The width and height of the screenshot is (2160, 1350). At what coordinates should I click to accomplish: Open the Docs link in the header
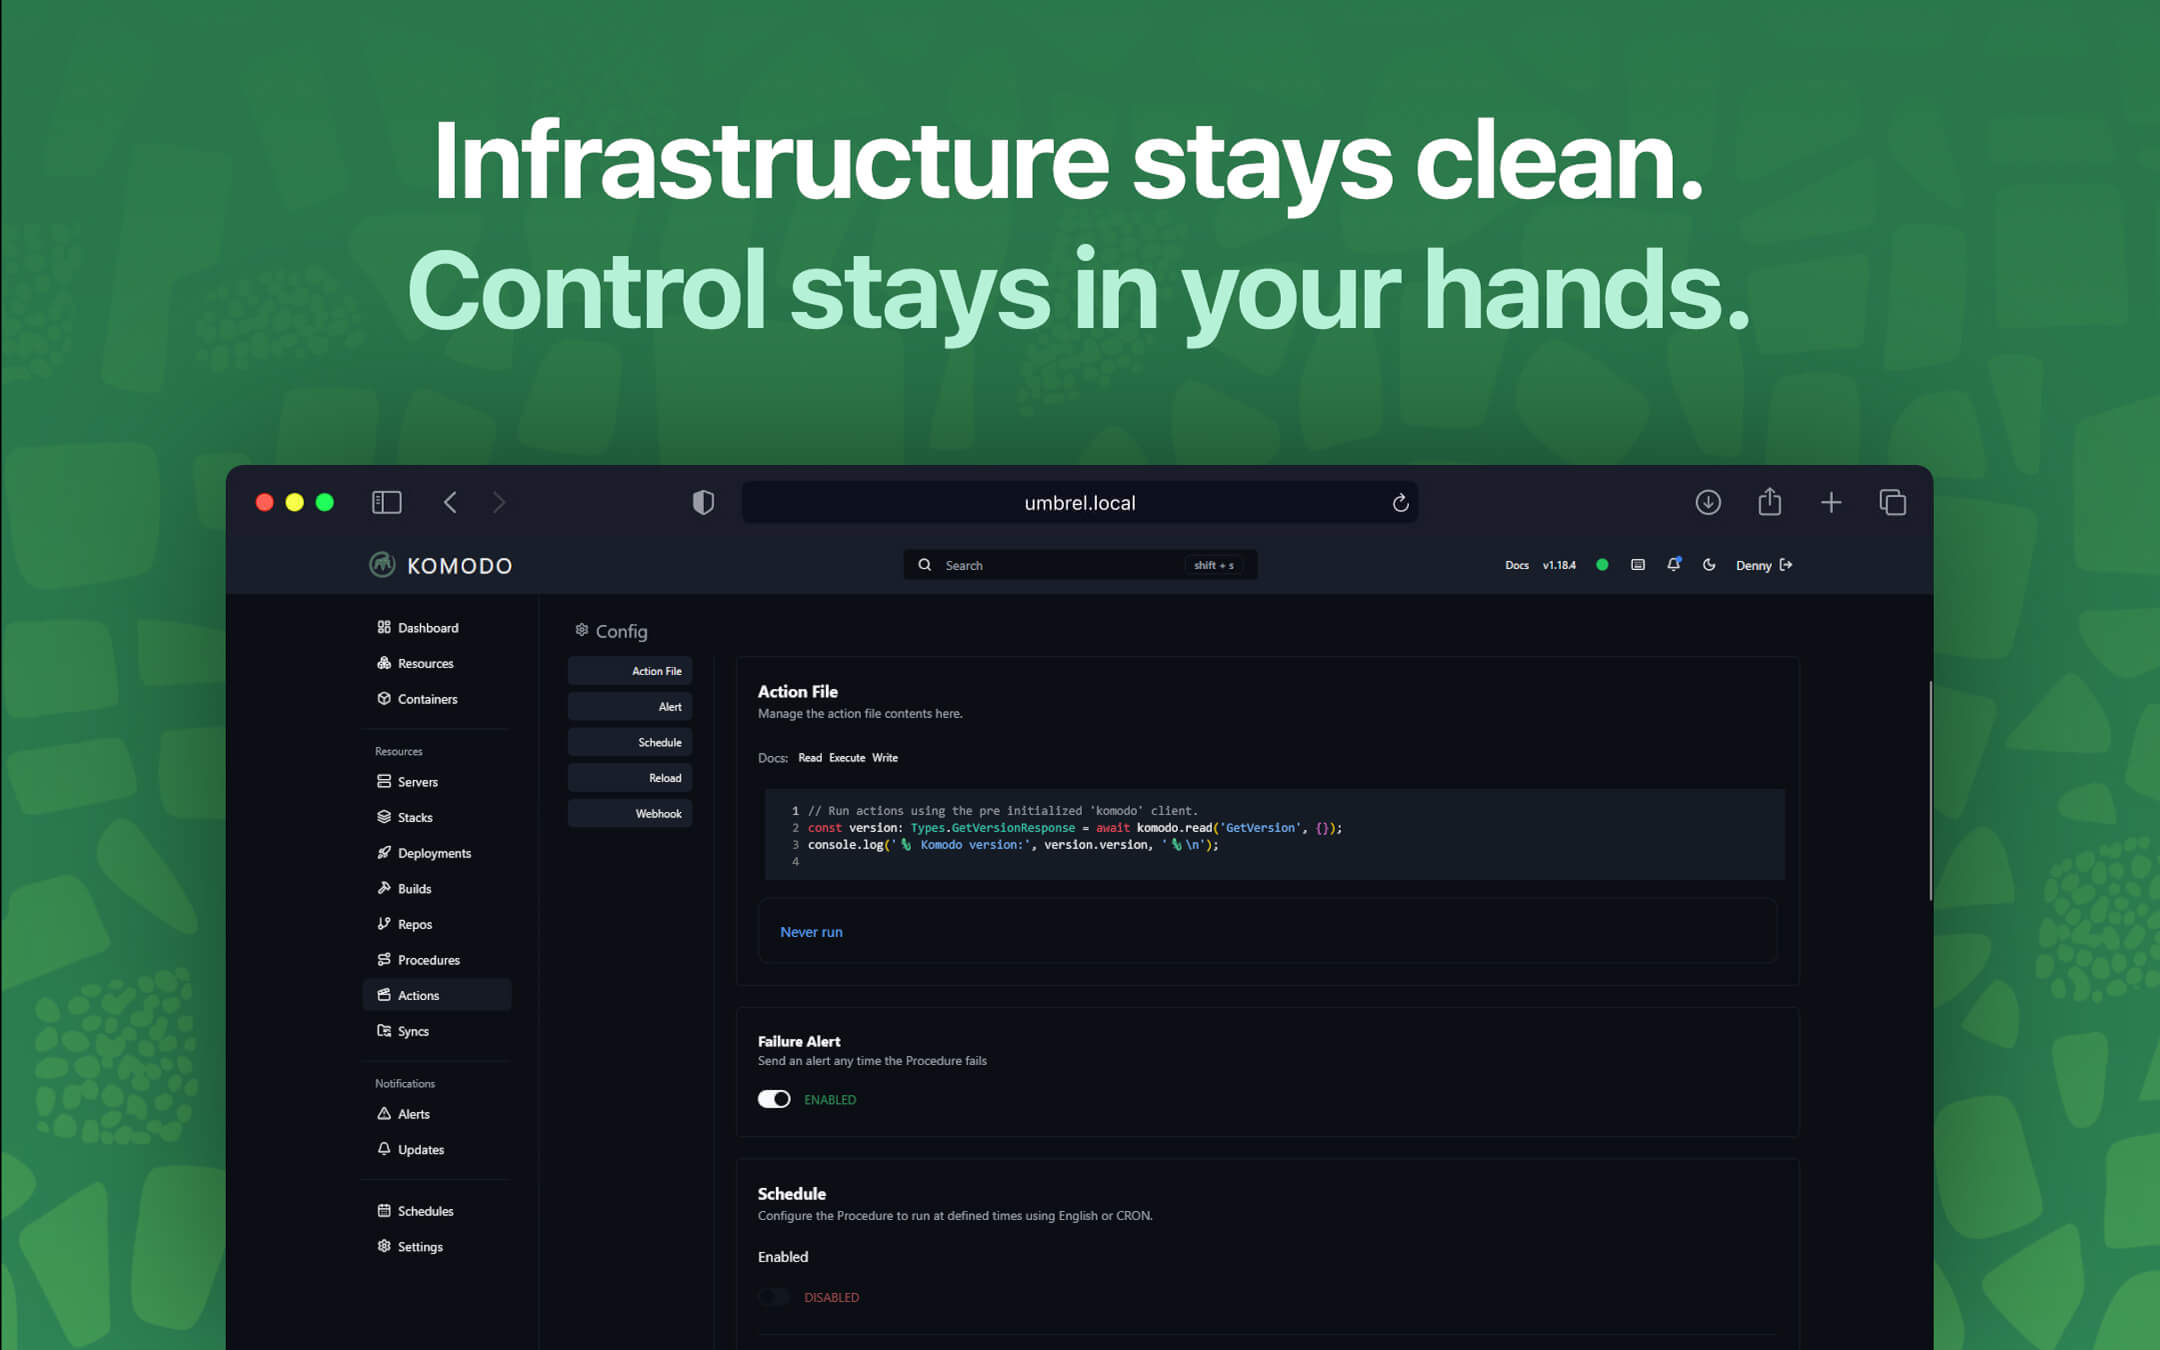1516,564
